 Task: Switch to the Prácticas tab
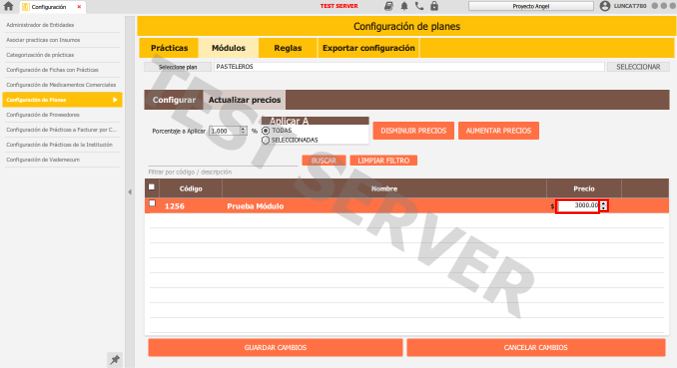[169, 48]
